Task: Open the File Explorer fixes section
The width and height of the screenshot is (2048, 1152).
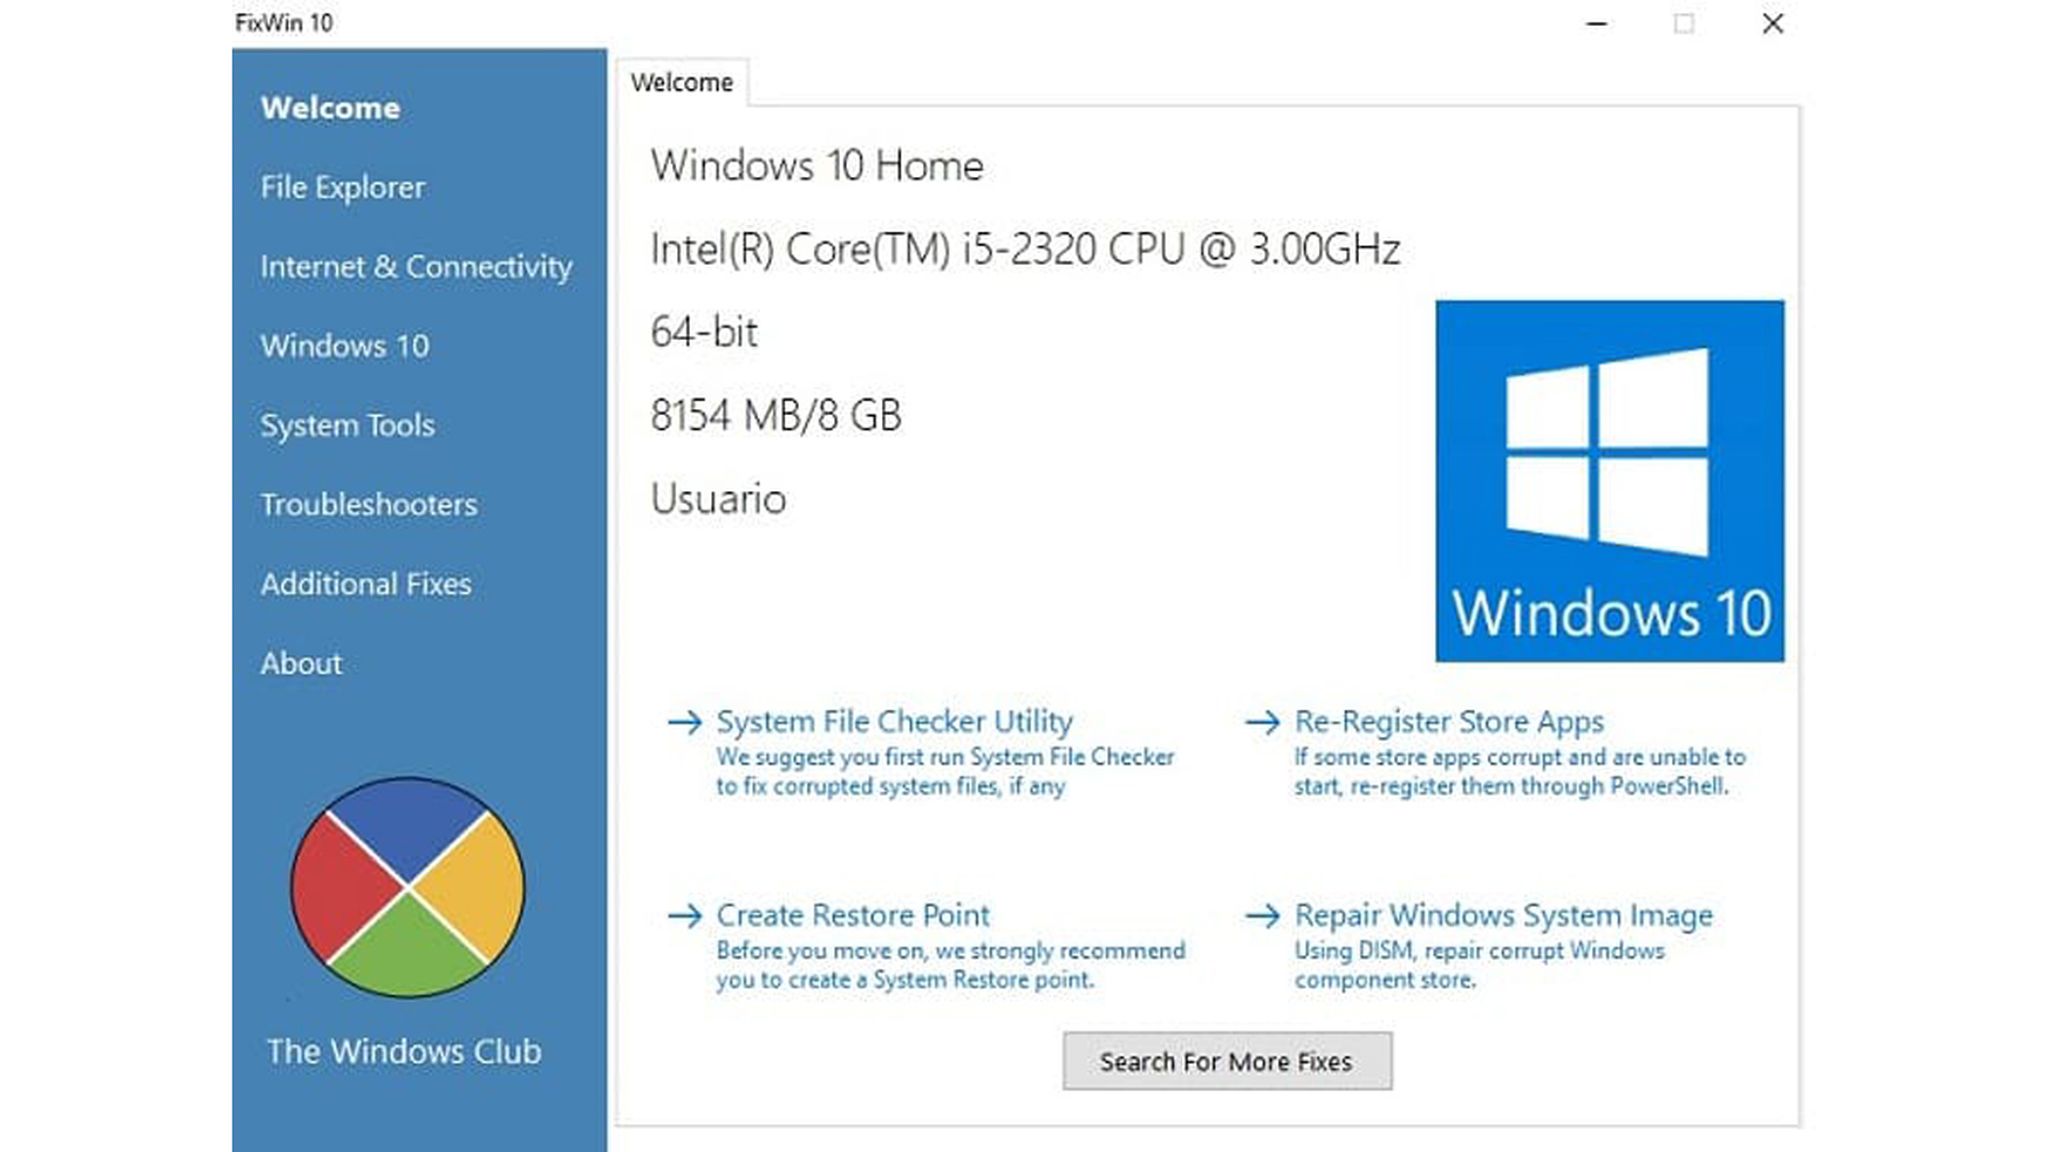Action: point(342,187)
